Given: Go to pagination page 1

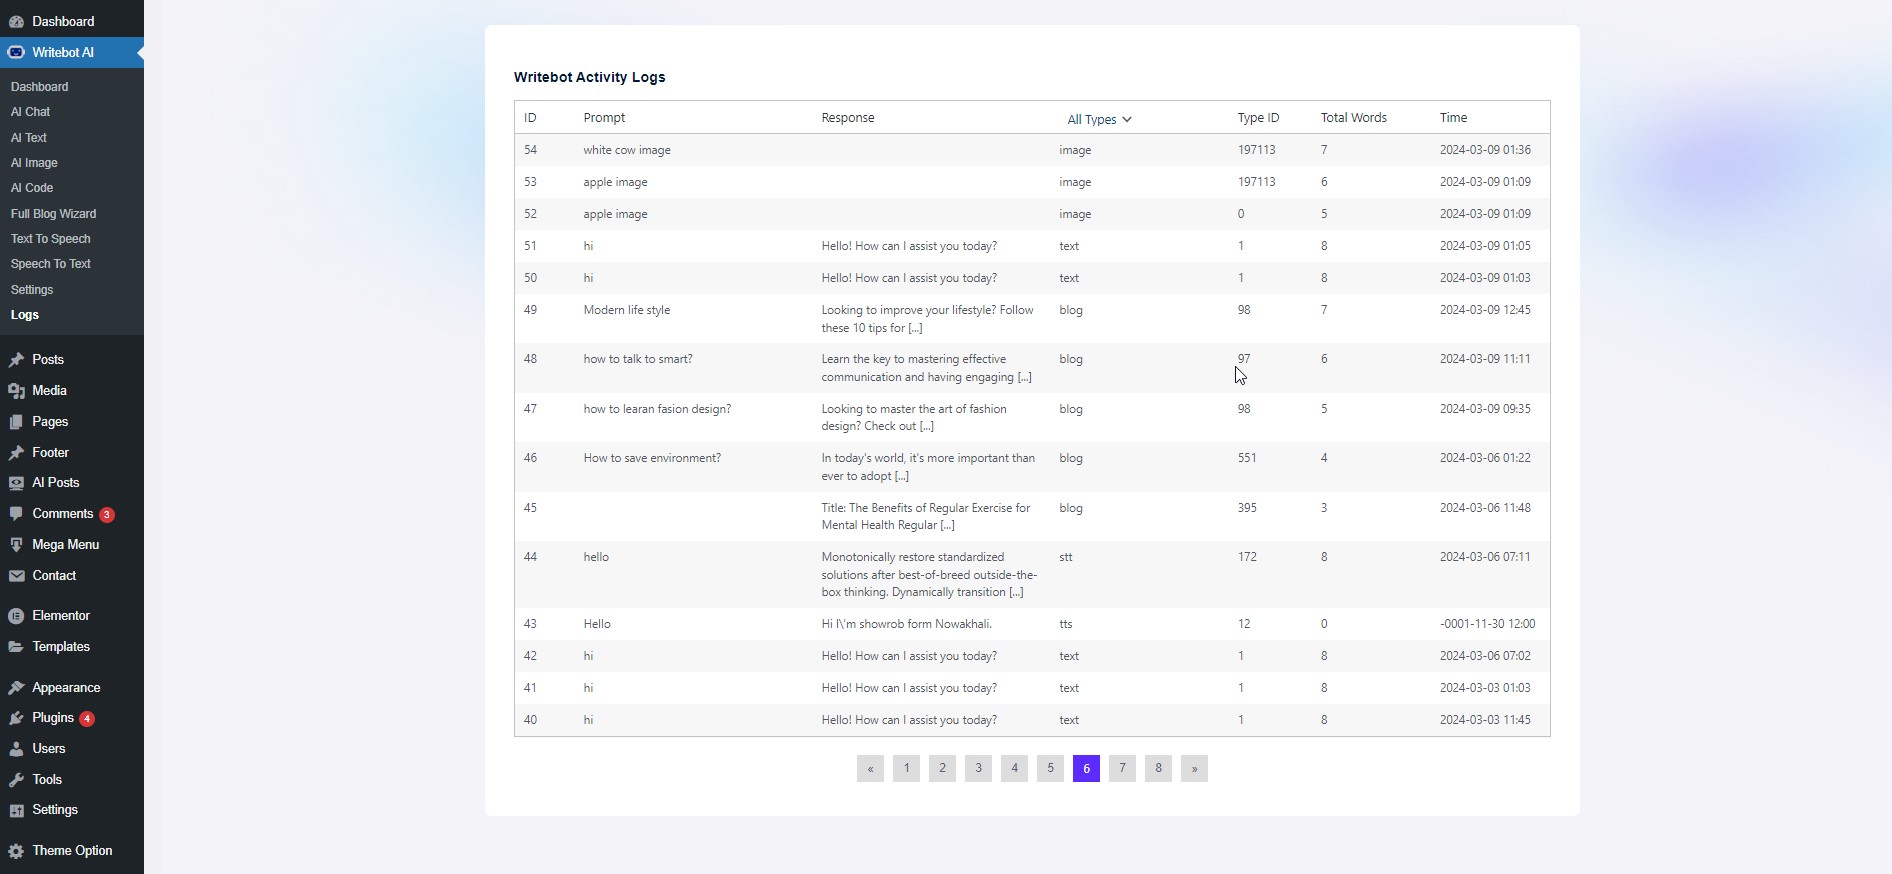Looking at the screenshot, I should [906, 768].
